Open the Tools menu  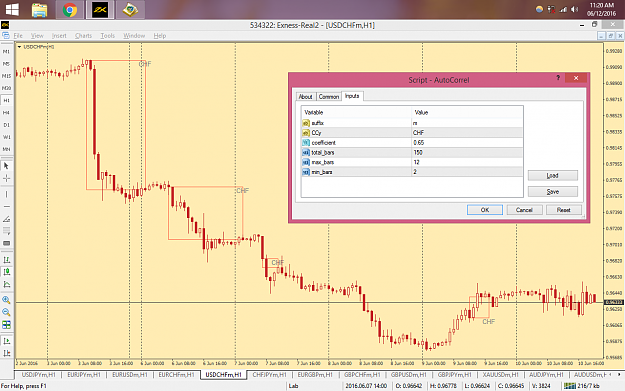(108, 35)
